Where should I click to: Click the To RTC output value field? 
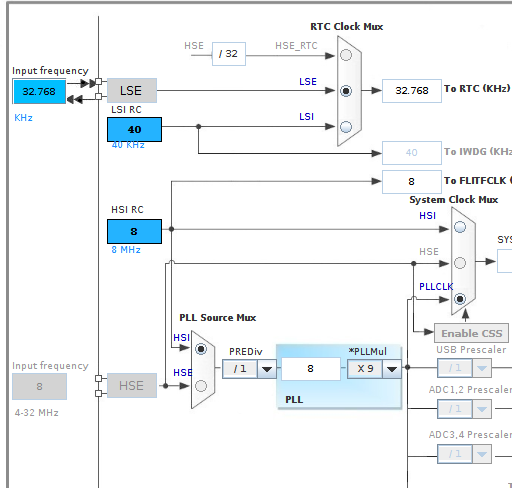[x=412, y=91]
